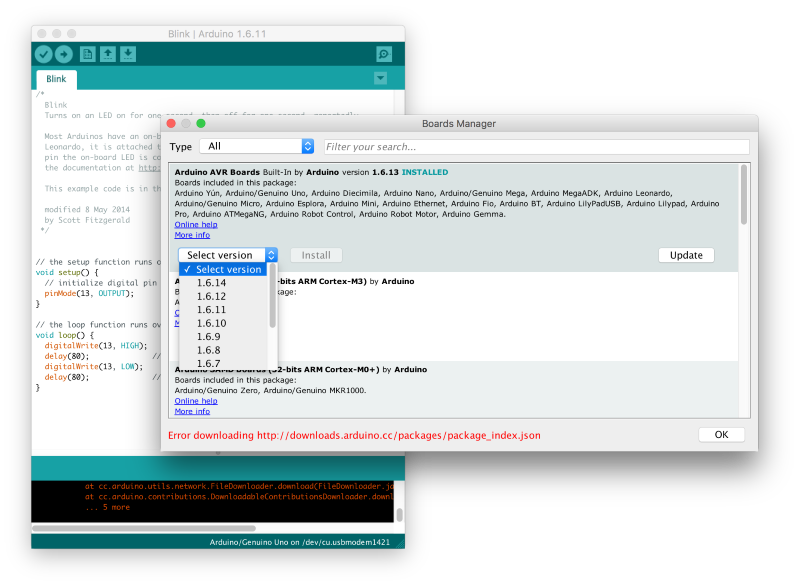Choose the checked Select version menu entry

(x=223, y=269)
